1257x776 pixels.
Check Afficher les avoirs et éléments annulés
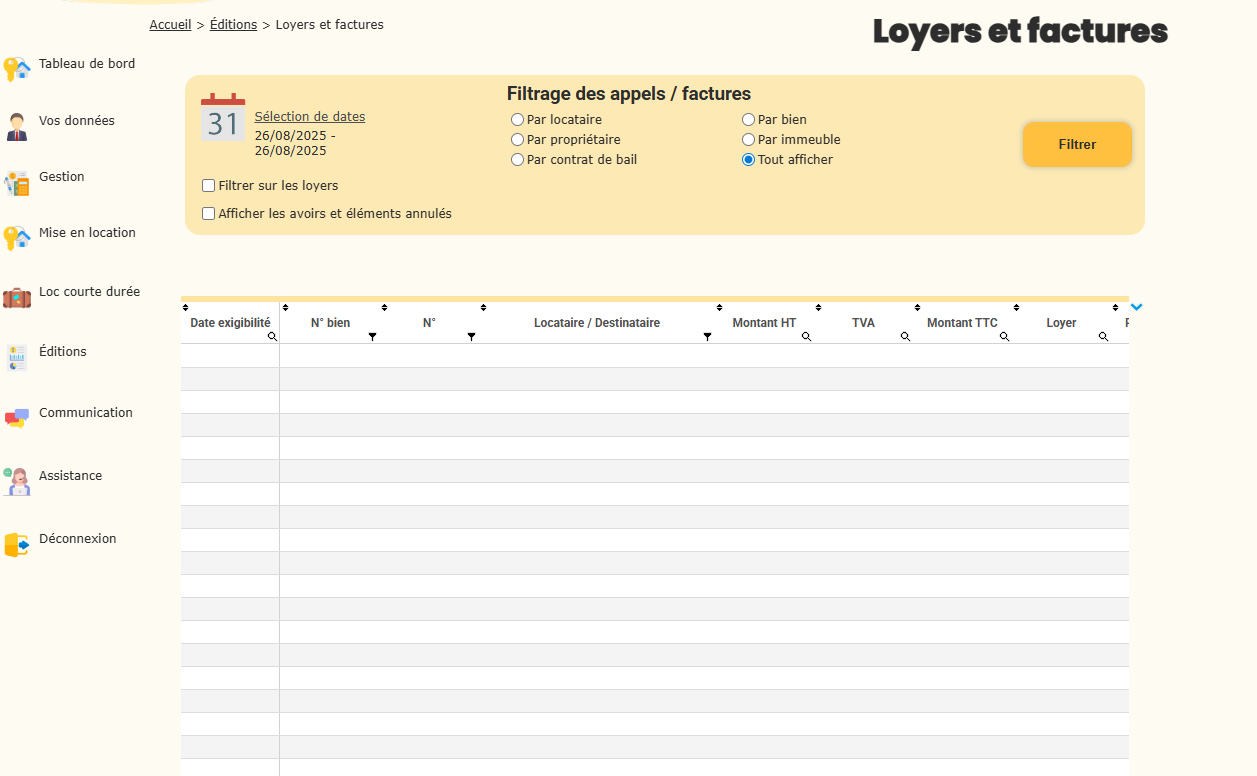coord(209,214)
